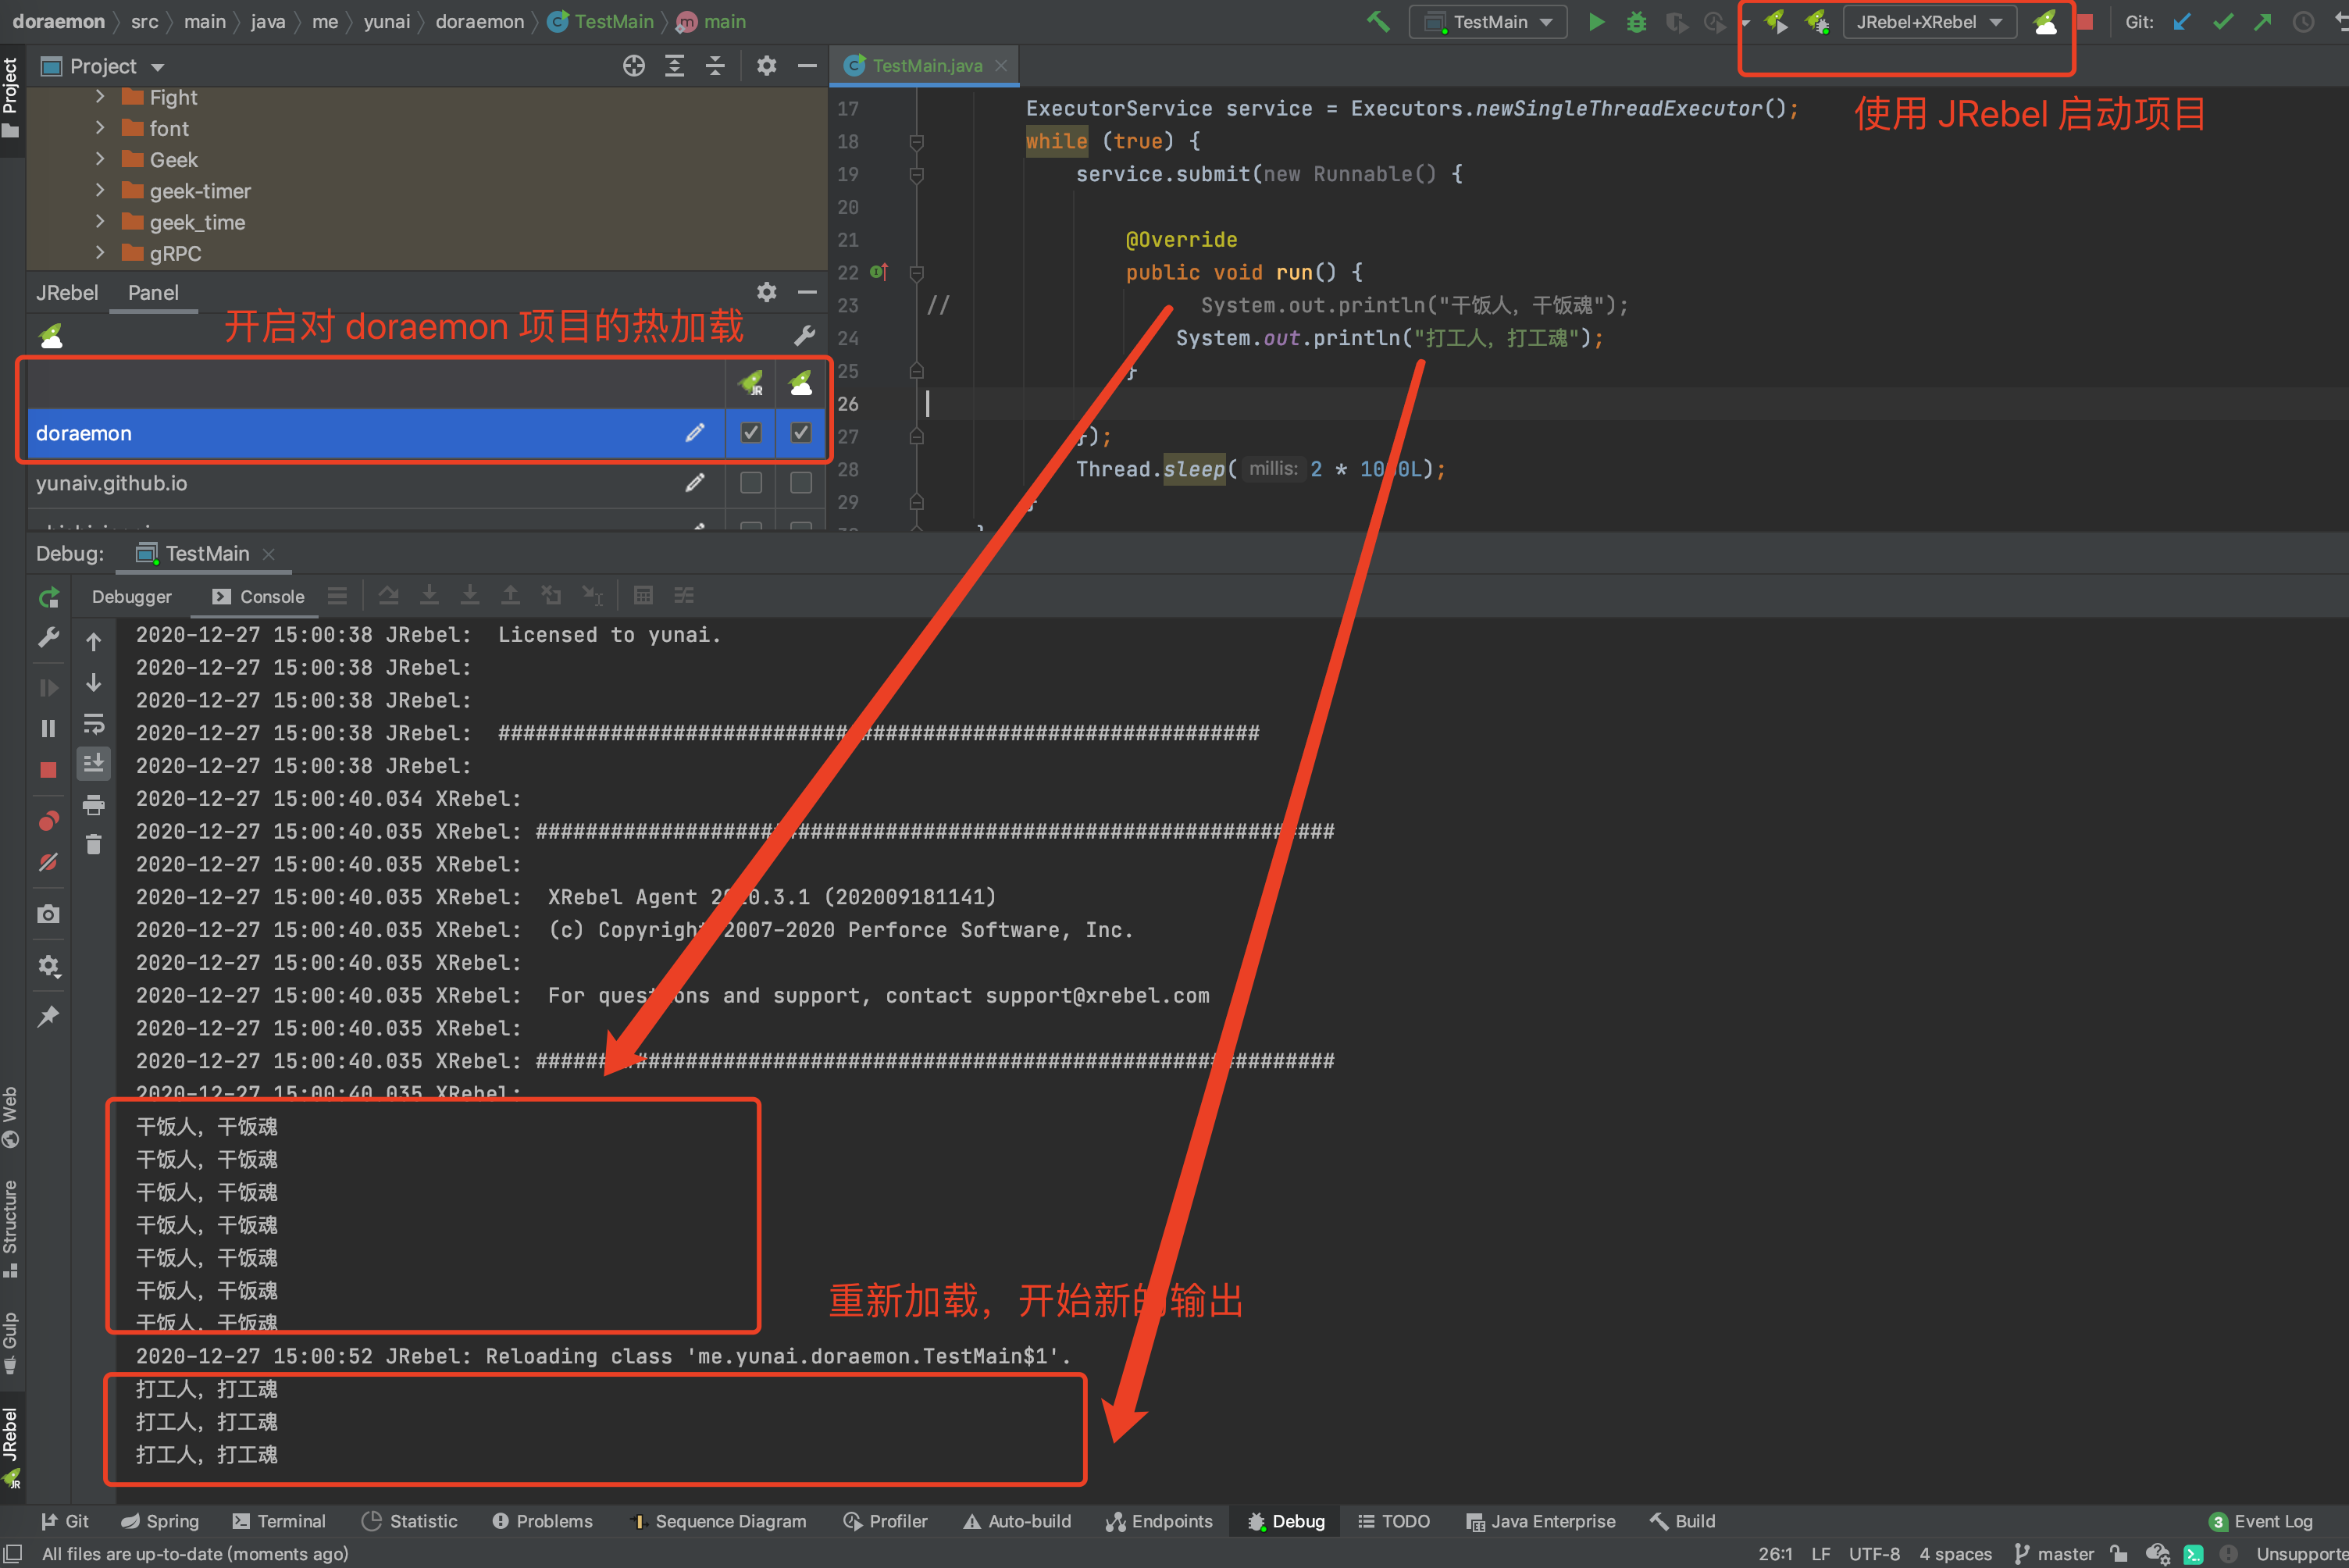
Task: Enable JRebel for yunaiv.github.io
Action: pyautogui.click(x=750, y=483)
